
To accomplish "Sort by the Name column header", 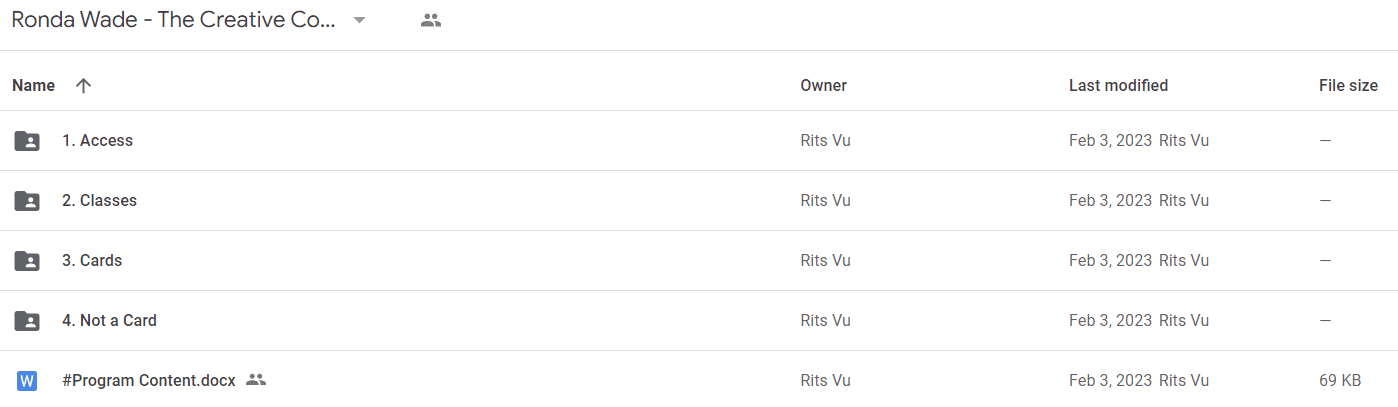I will click(33, 86).
